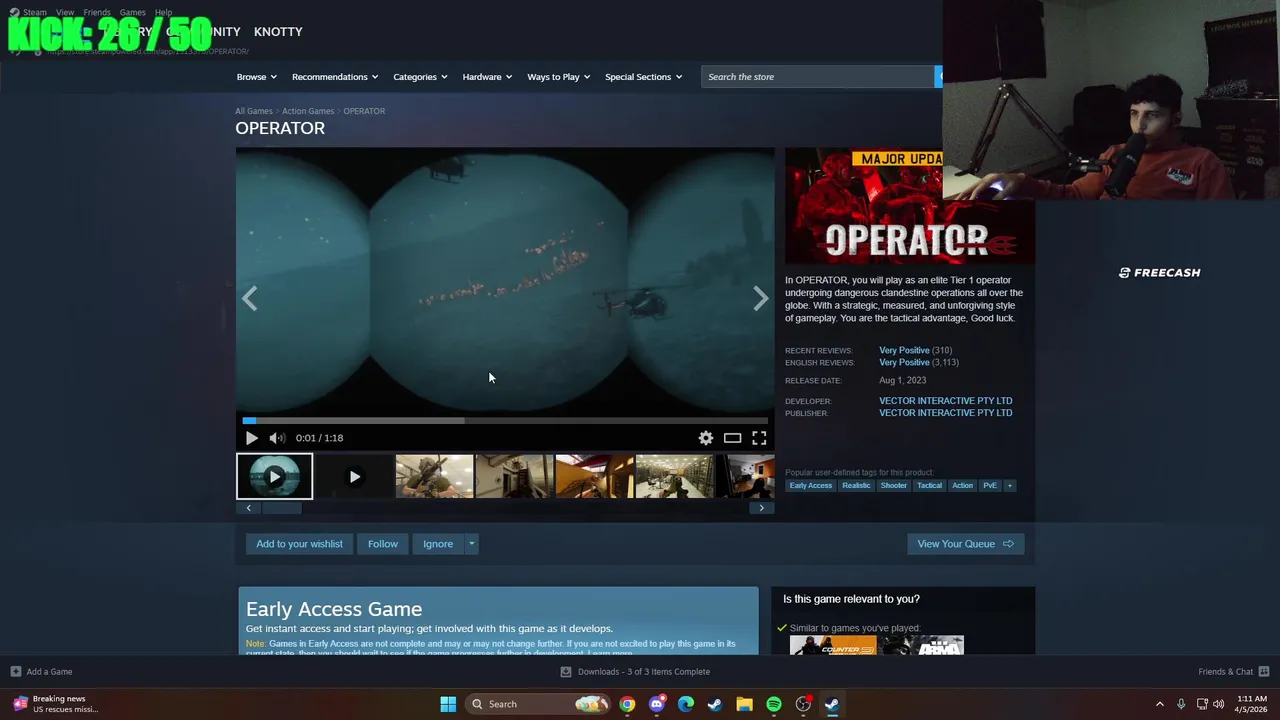The height and width of the screenshot is (720, 1280).
Task: Click the 0:01 / 1:18 time display
Action: [319, 438]
